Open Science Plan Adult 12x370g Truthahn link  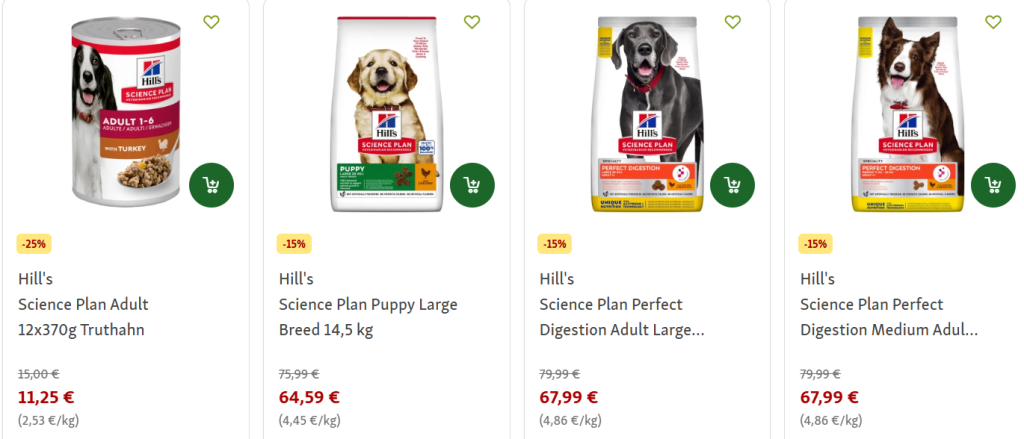tap(84, 317)
